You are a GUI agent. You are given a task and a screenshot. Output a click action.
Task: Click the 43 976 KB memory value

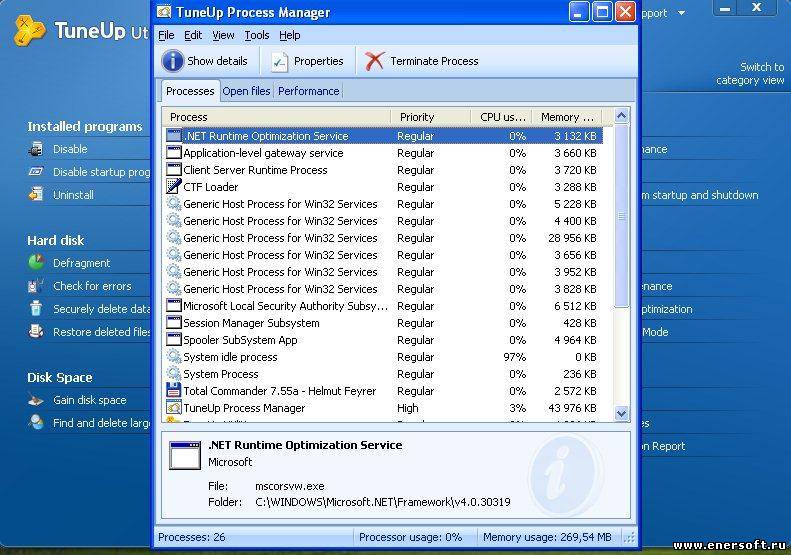click(x=573, y=408)
